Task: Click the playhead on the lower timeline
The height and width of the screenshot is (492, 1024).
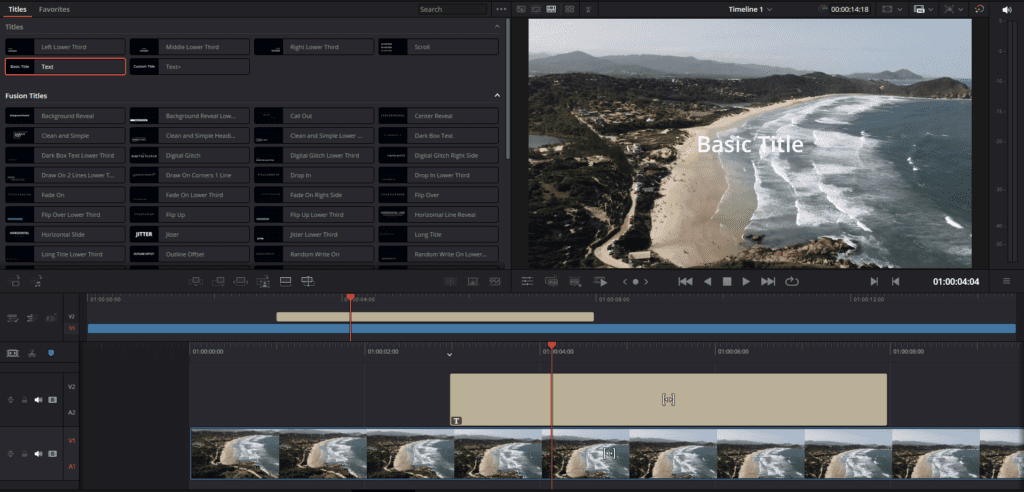Action: (x=552, y=345)
